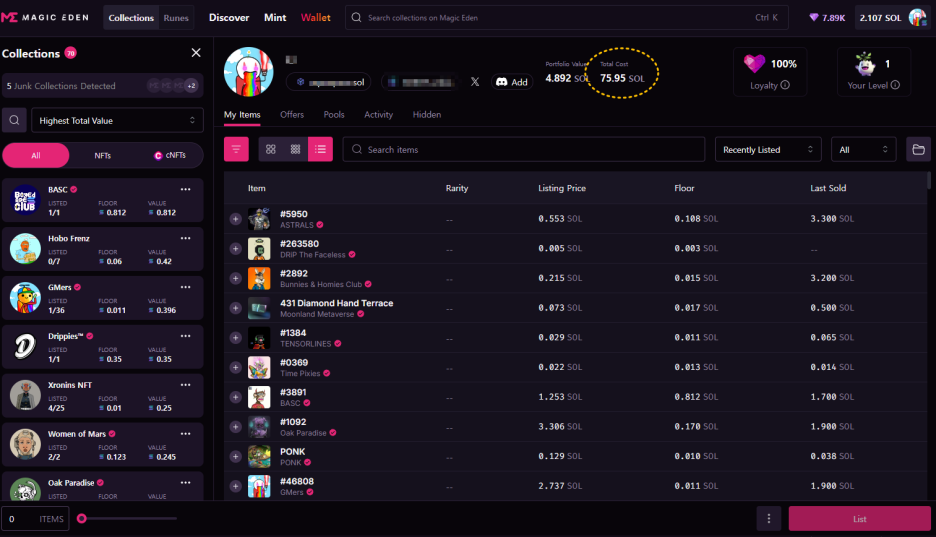The width and height of the screenshot is (936, 537).
Task: Click the .sol domain name pill
Action: (329, 82)
